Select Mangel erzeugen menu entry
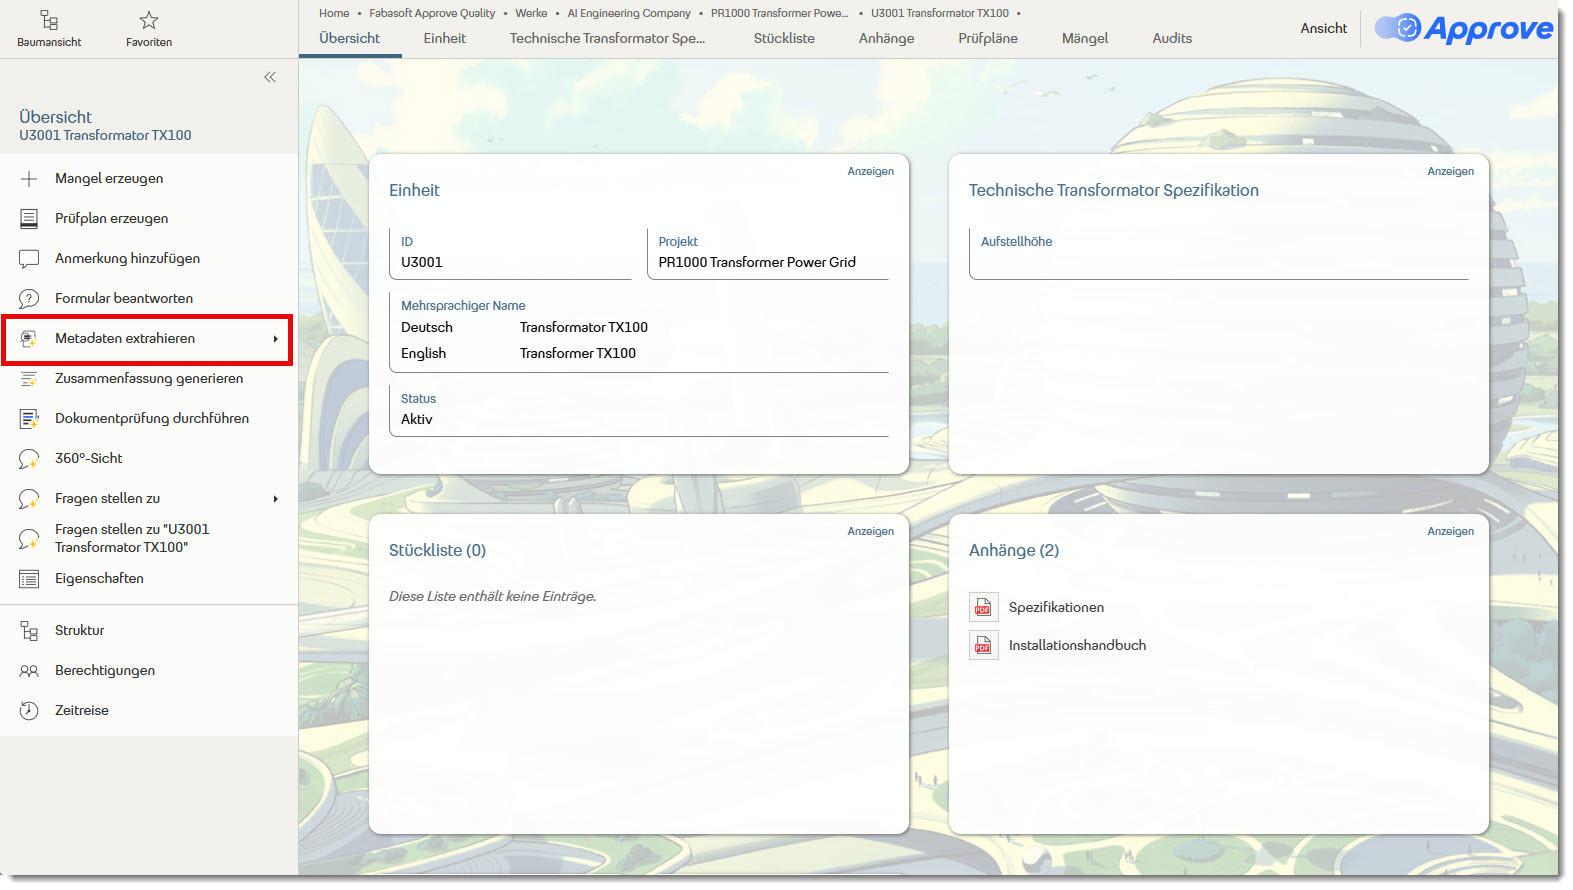Image resolution: width=1573 pixels, height=890 pixels. [x=149, y=179]
